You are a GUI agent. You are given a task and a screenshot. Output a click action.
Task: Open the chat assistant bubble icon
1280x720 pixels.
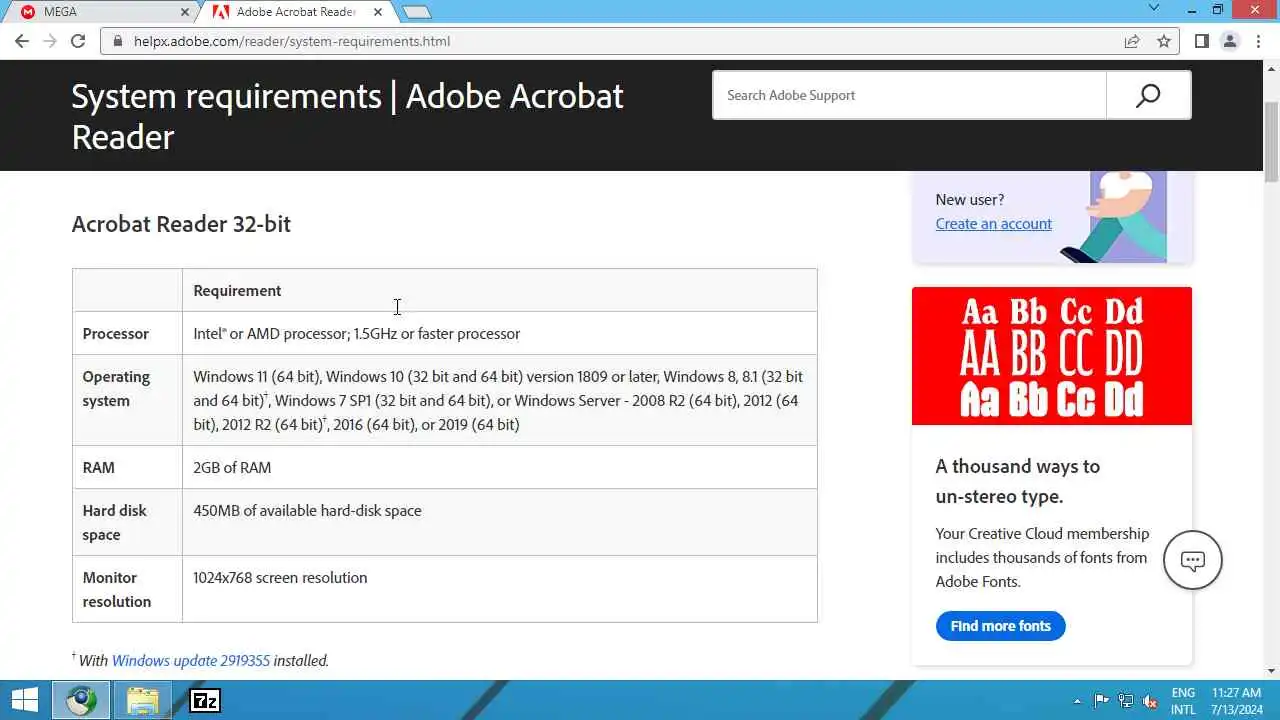click(1193, 560)
